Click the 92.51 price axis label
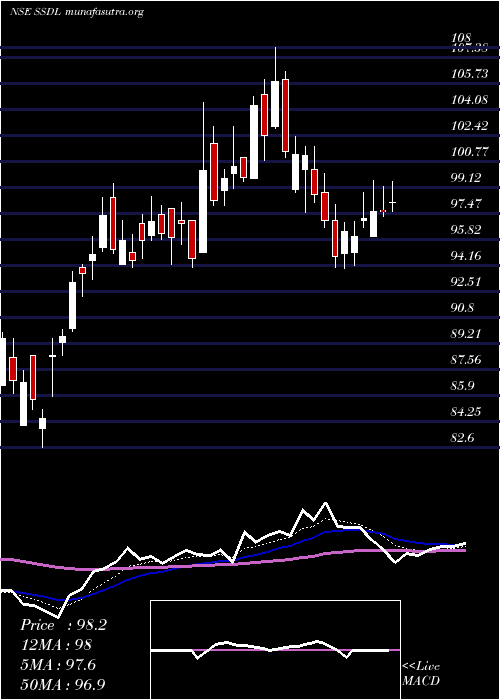500x700 pixels. [467, 282]
